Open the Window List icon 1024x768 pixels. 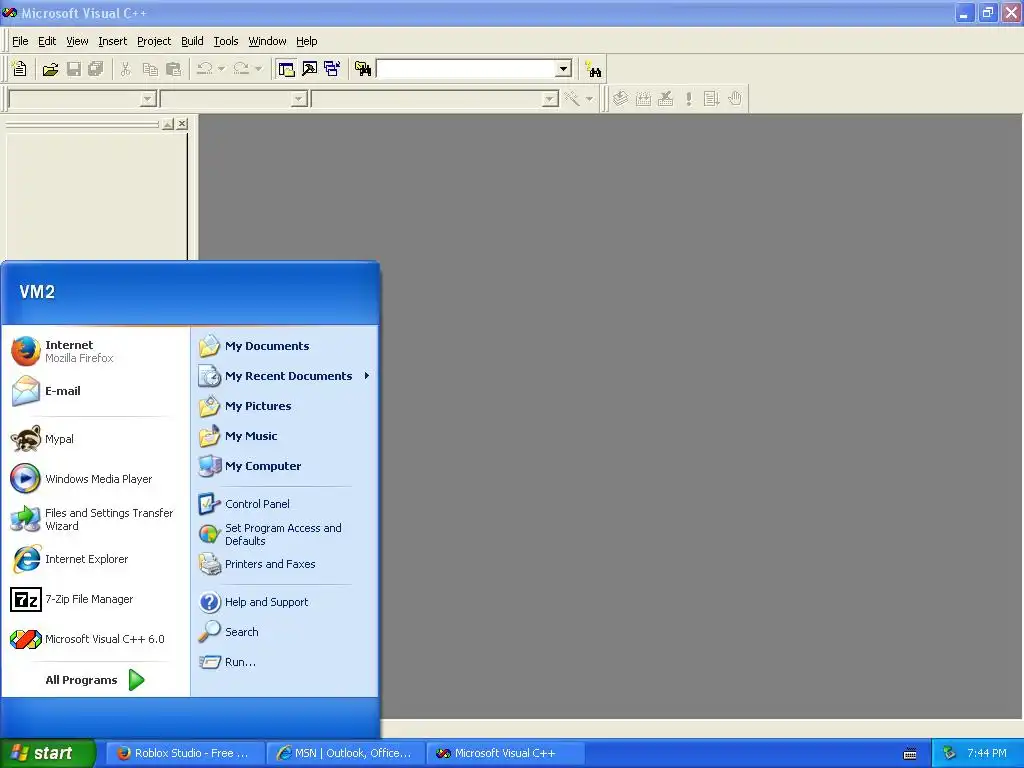click(x=332, y=69)
